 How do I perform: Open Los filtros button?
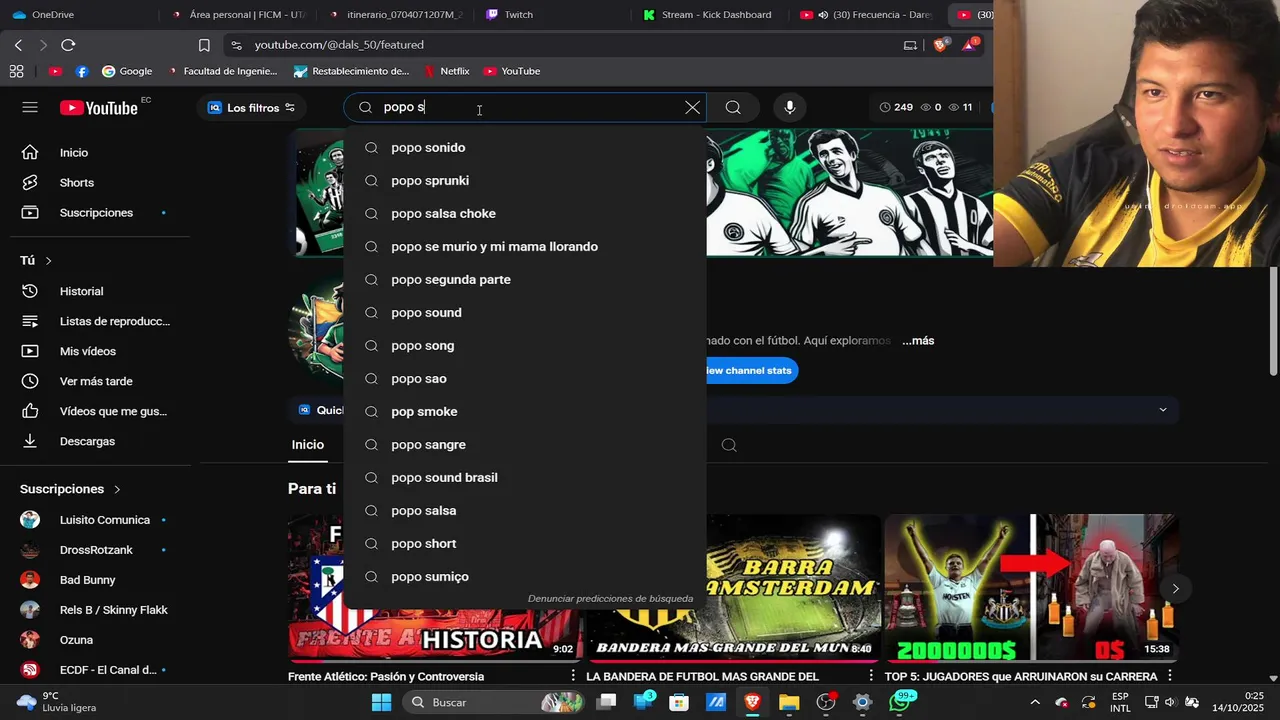[251, 107]
